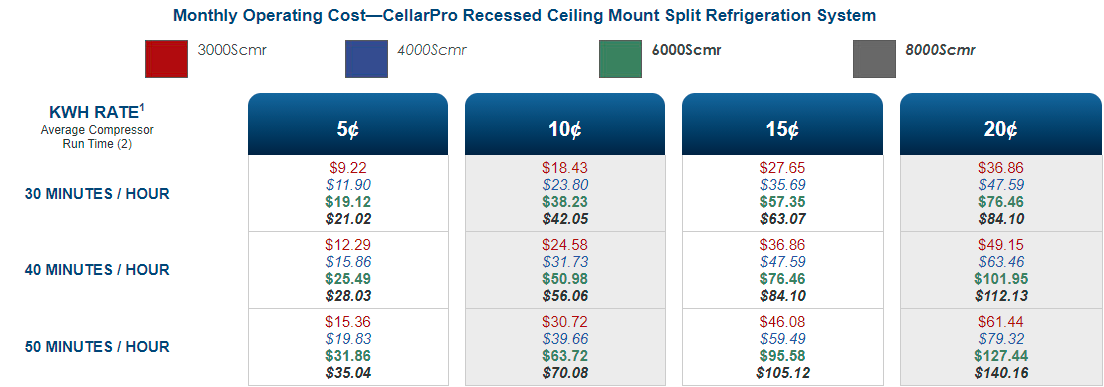Click the 40 MINUTES / HOUR row label
This screenshot has height=387, width=1104.
click(97, 270)
